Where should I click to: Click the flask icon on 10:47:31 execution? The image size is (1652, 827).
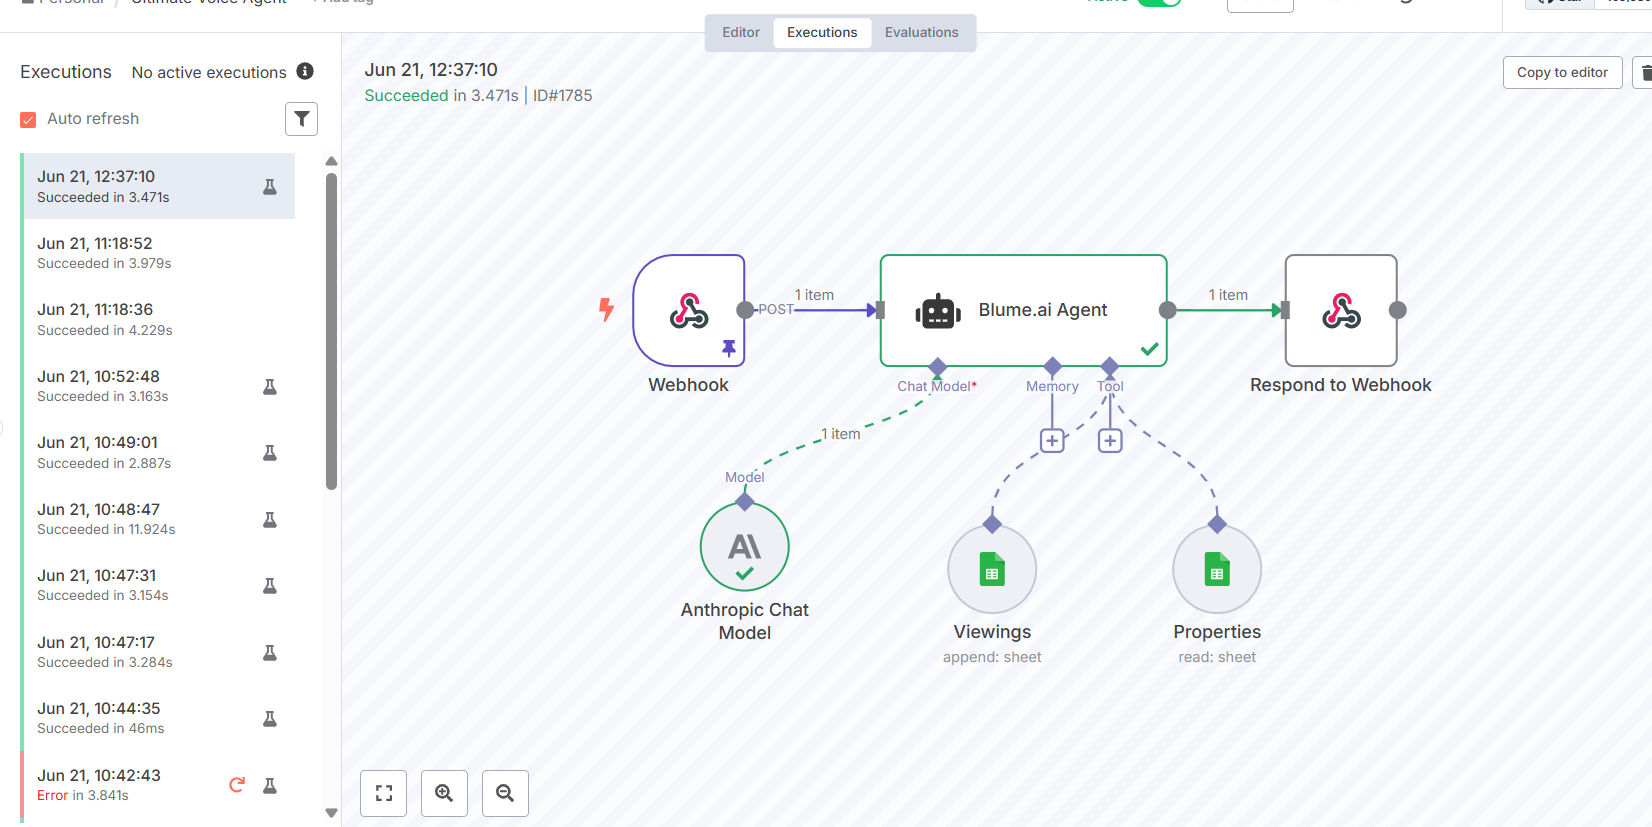(270, 585)
